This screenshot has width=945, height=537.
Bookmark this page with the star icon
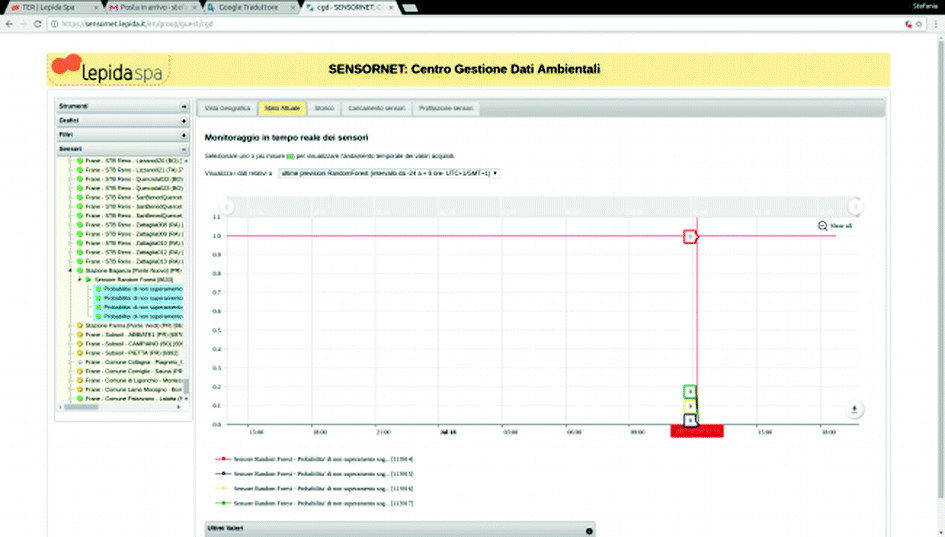[x=919, y=24]
